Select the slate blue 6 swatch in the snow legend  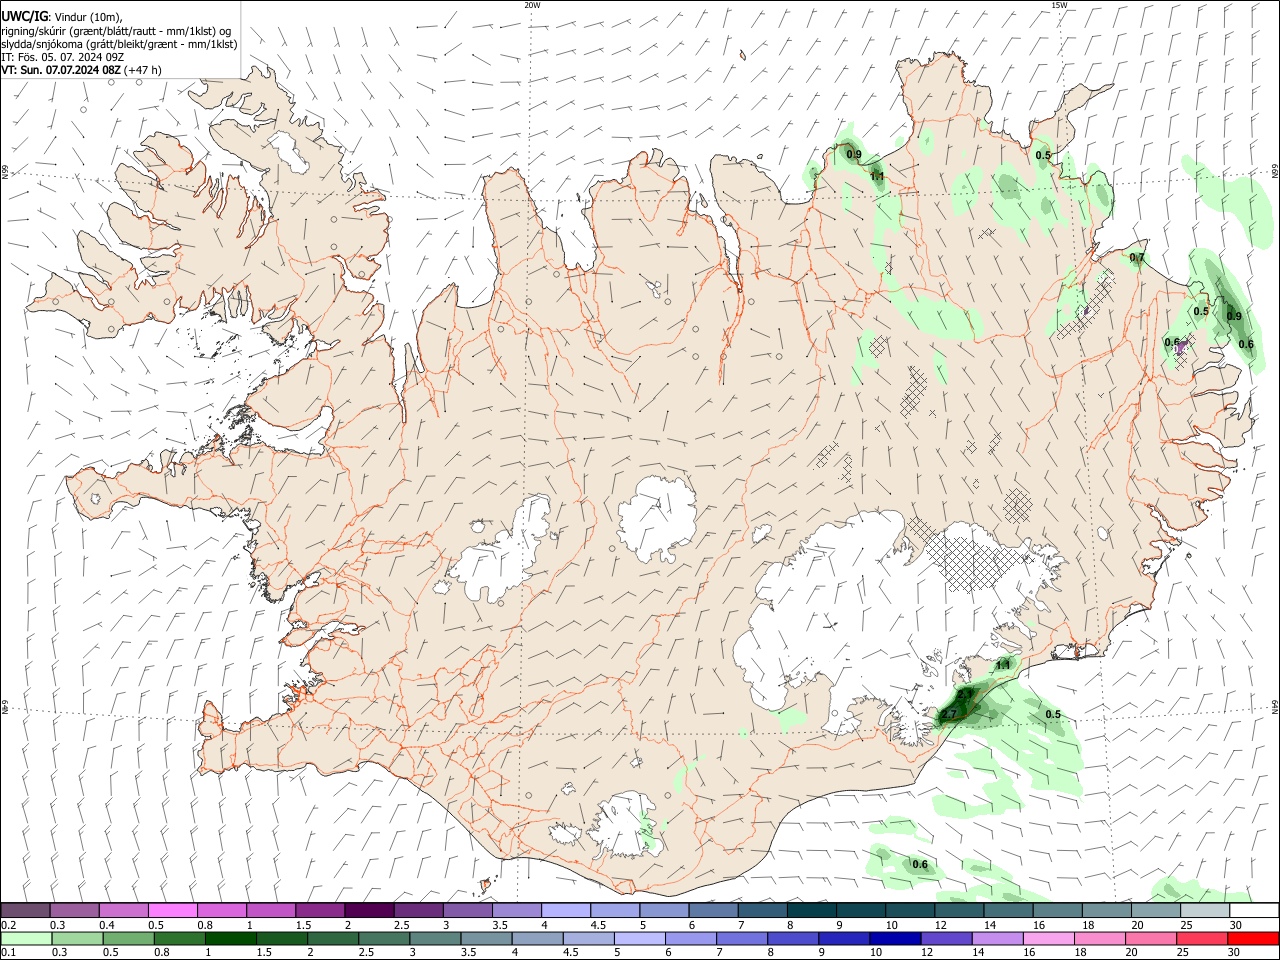[713, 910]
